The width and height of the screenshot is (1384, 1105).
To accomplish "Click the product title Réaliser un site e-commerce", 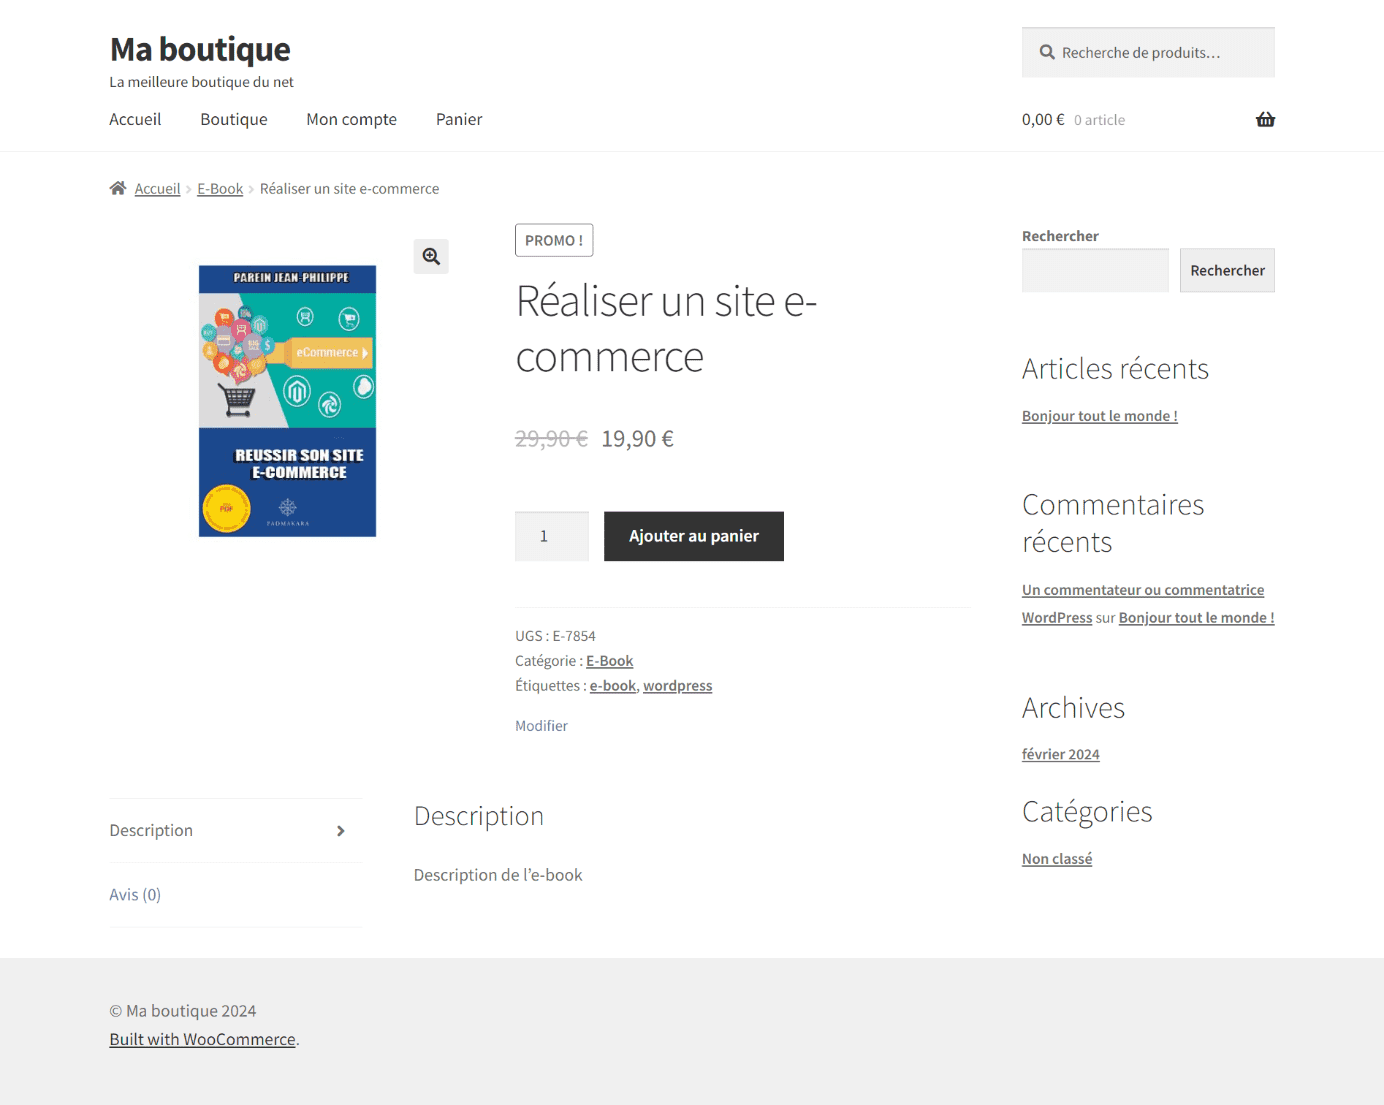I will (x=666, y=329).
